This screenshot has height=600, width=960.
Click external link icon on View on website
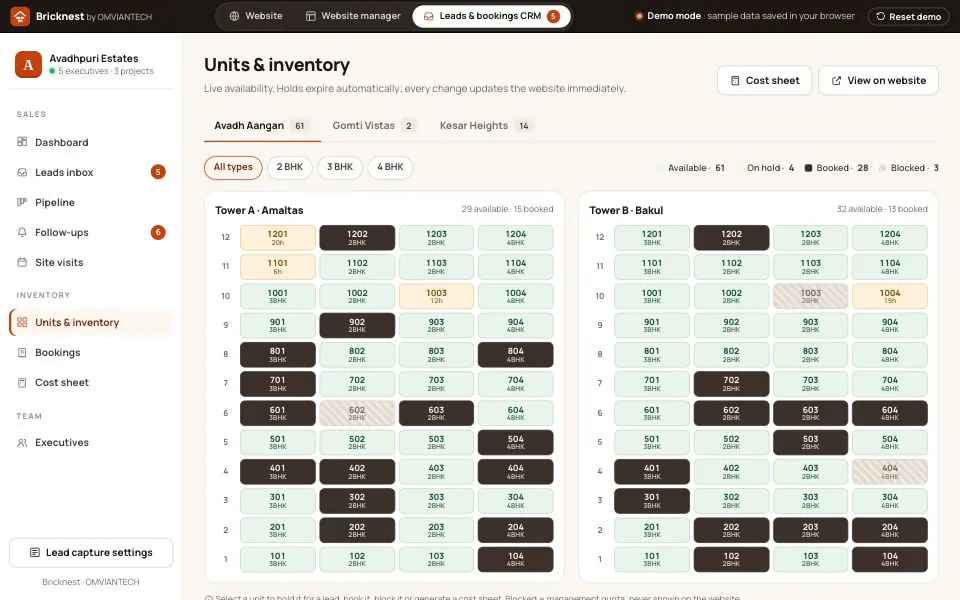836,80
